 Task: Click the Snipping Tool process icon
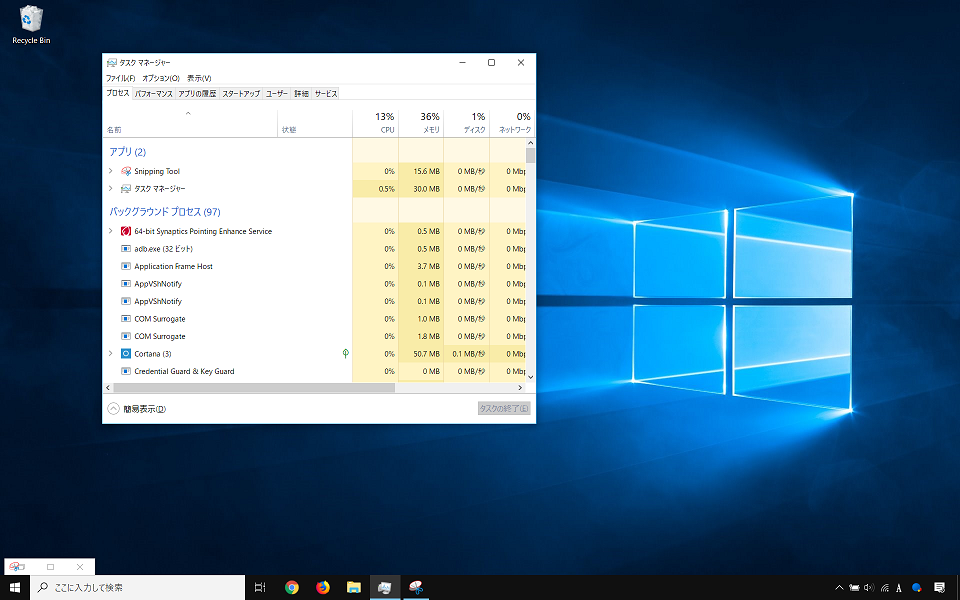(126, 171)
